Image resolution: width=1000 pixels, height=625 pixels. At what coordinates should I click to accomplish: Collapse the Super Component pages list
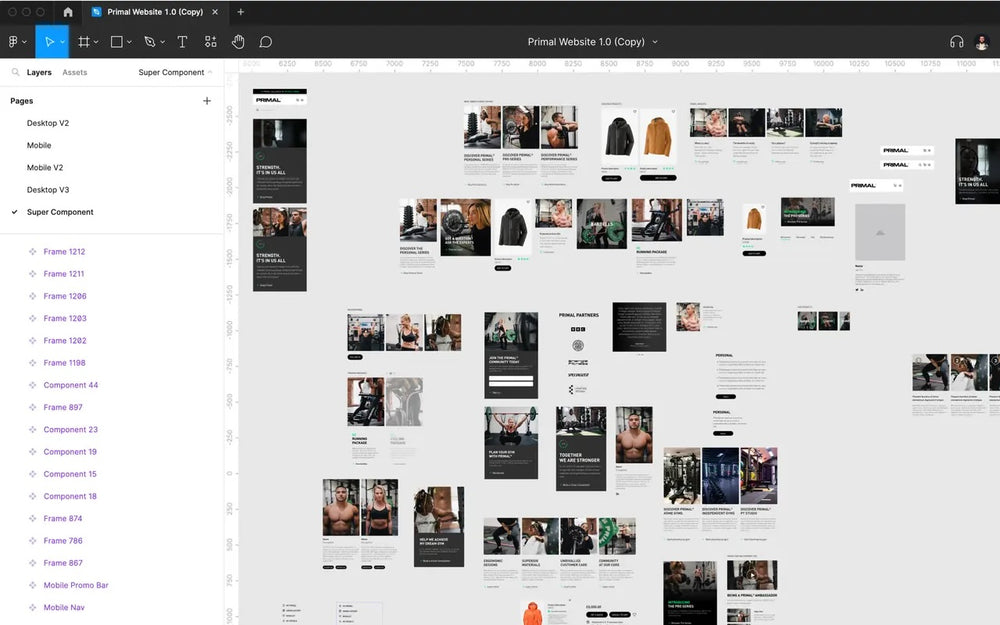pos(210,72)
